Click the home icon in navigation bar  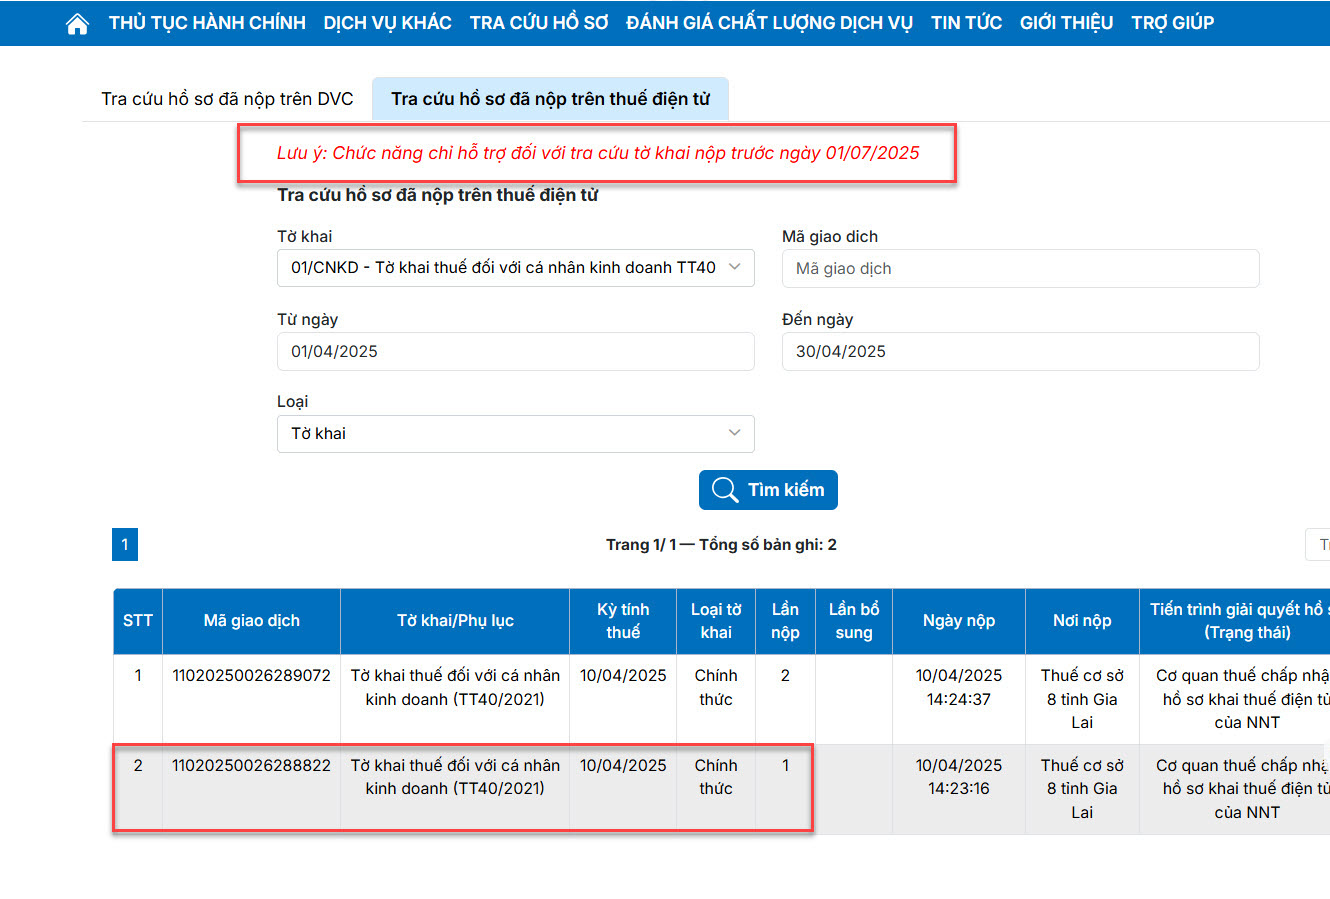click(77, 24)
